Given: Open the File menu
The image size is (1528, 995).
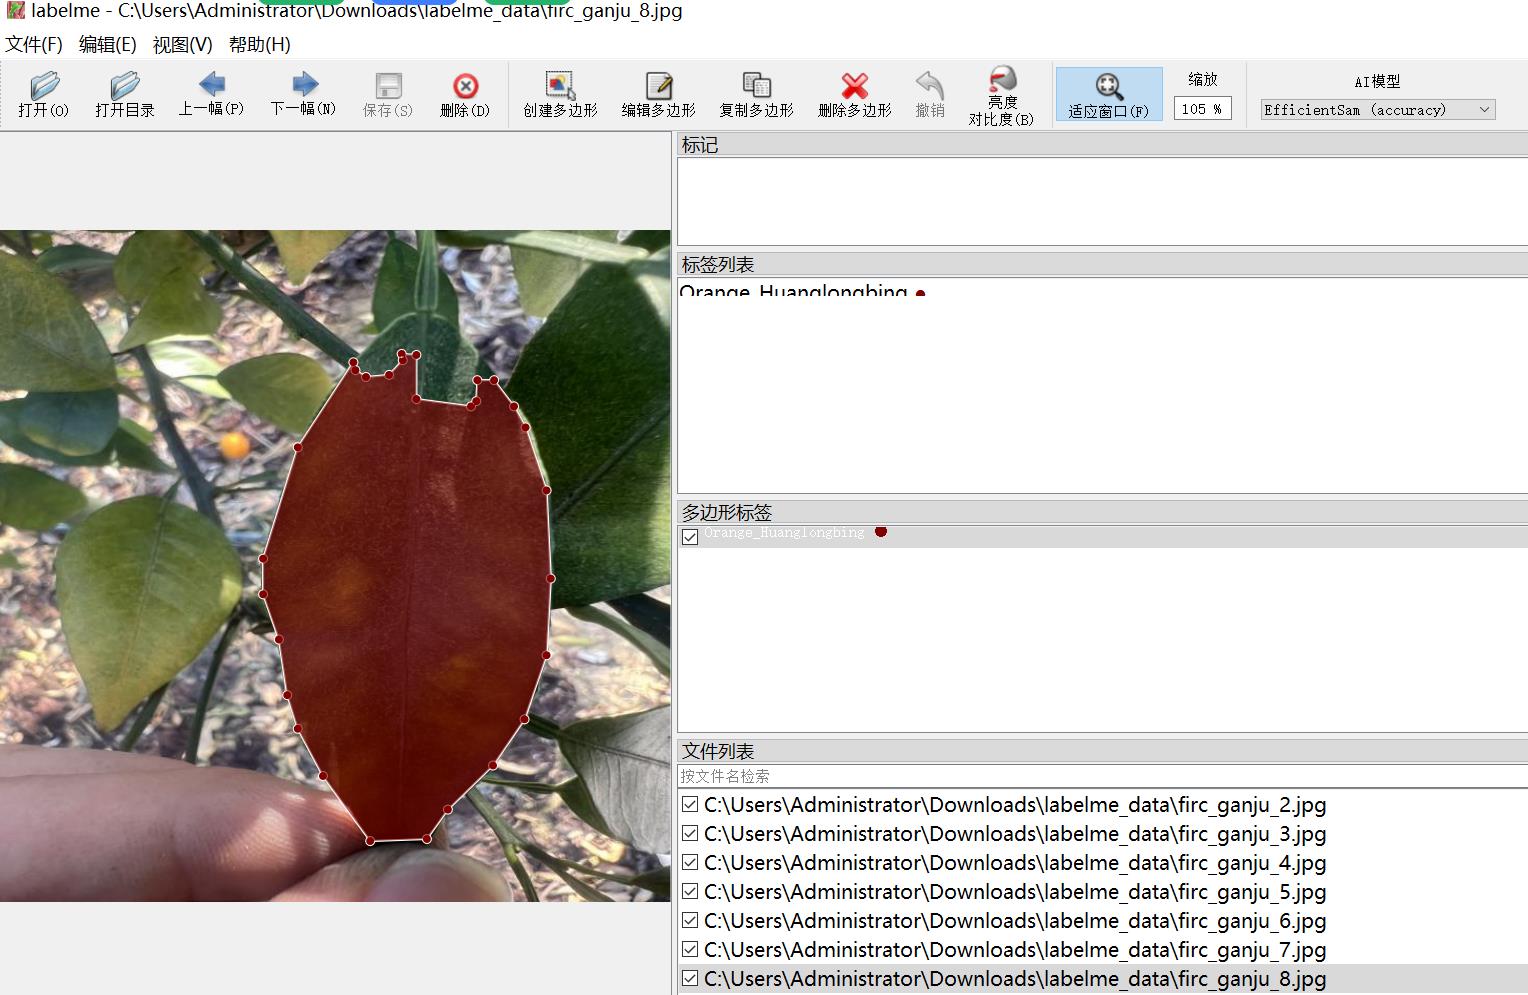Looking at the screenshot, I should pos(34,45).
